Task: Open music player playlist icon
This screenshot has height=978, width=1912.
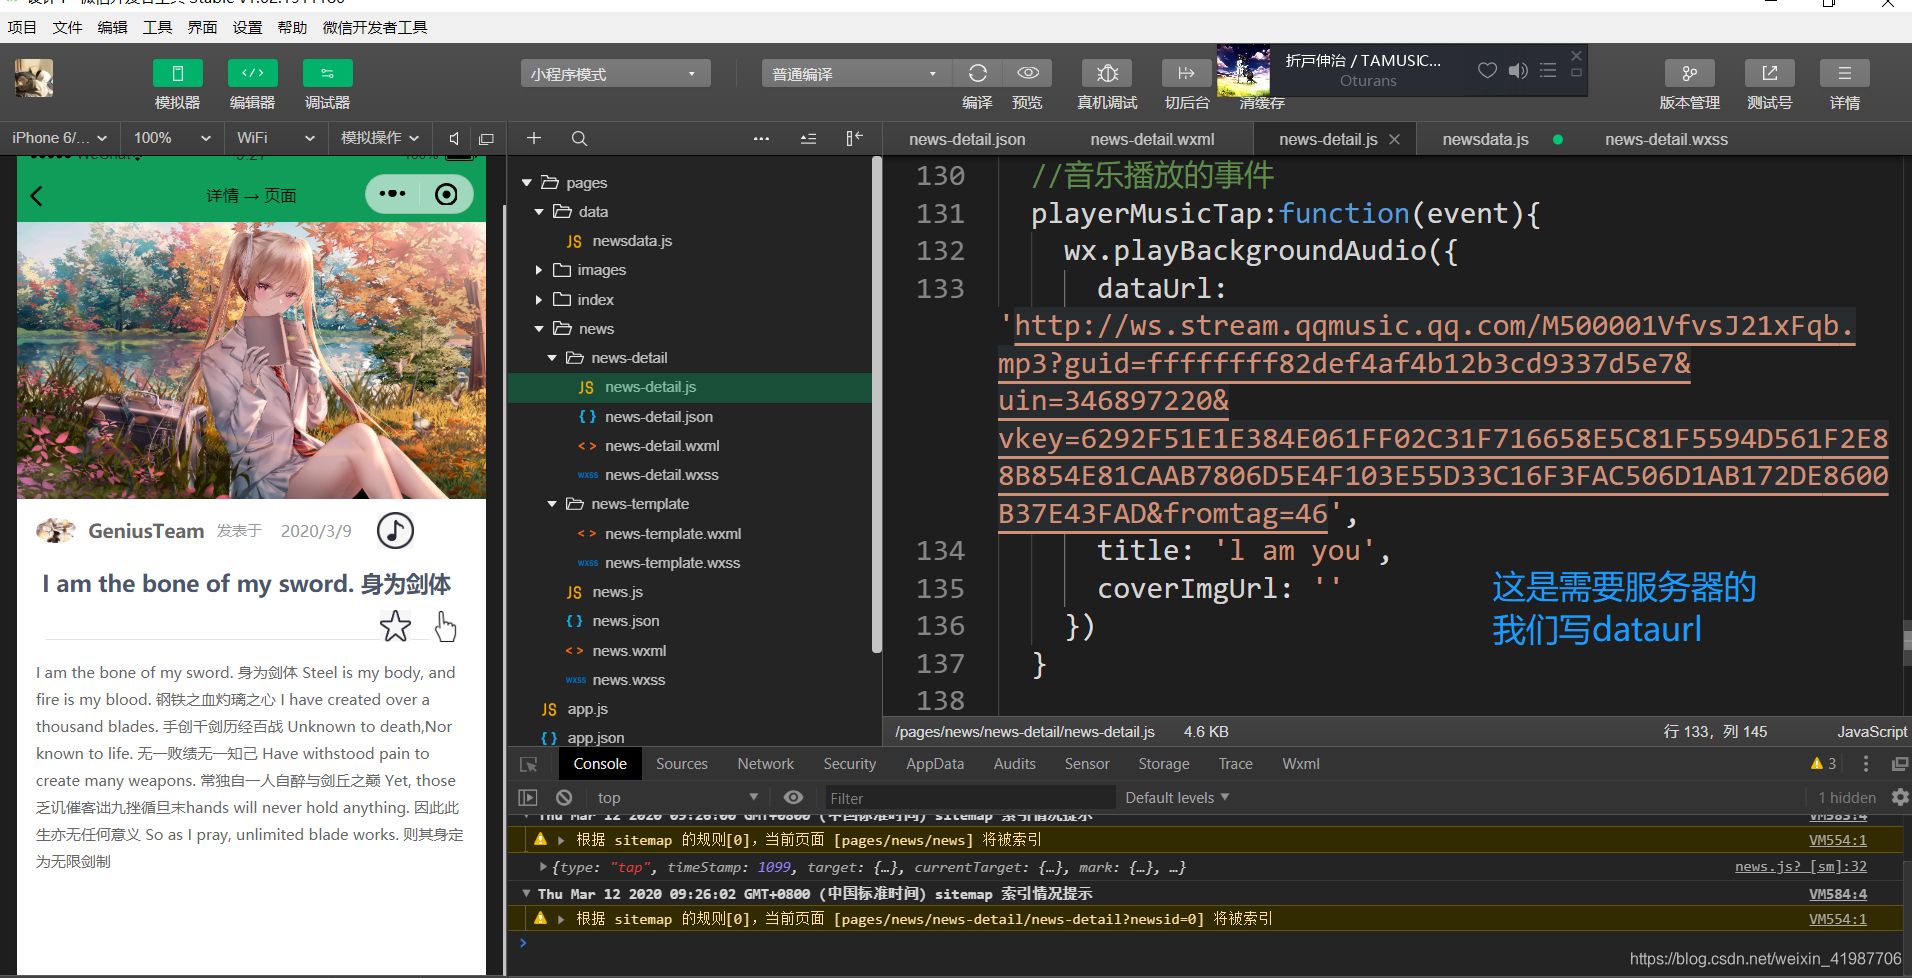Action: point(1548,70)
